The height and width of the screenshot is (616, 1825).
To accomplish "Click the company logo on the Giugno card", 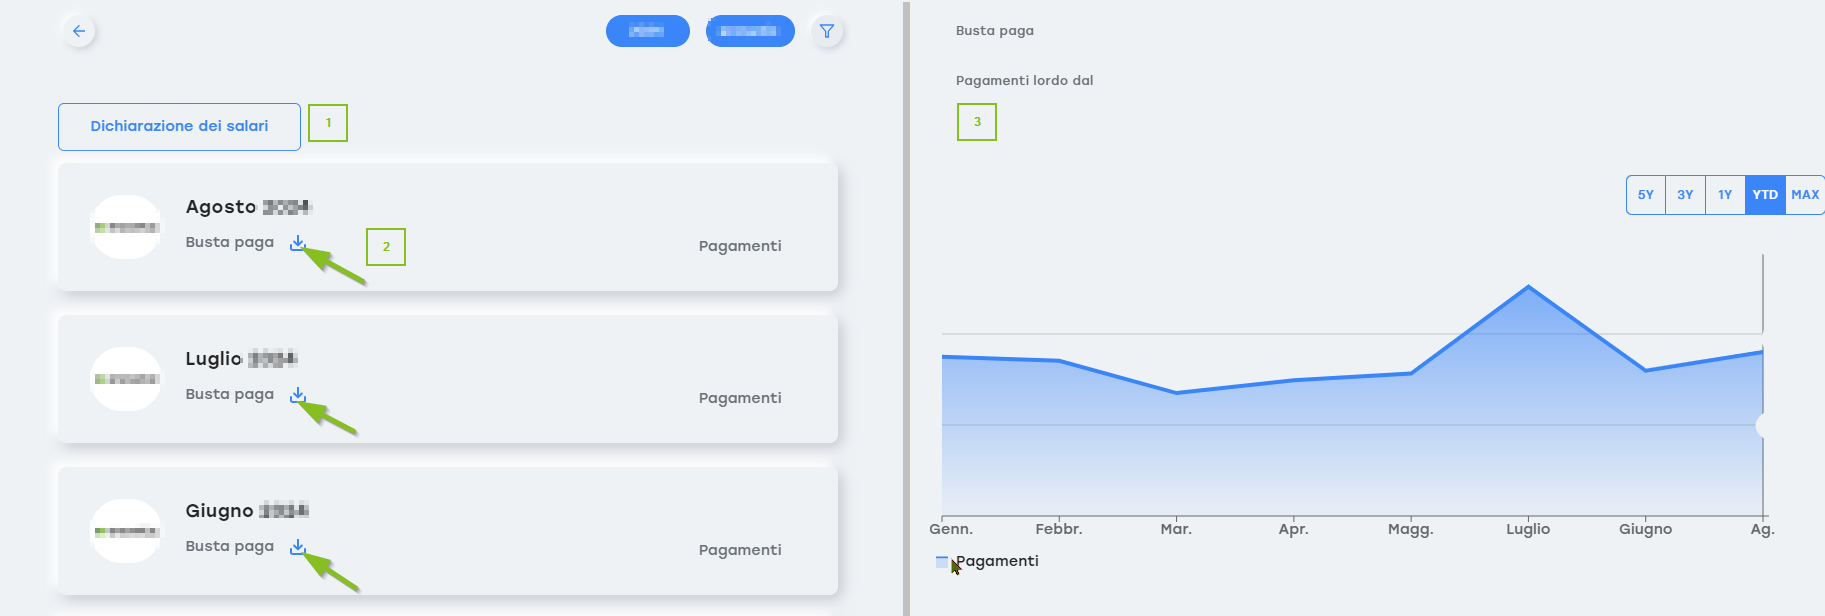I will click(x=126, y=531).
